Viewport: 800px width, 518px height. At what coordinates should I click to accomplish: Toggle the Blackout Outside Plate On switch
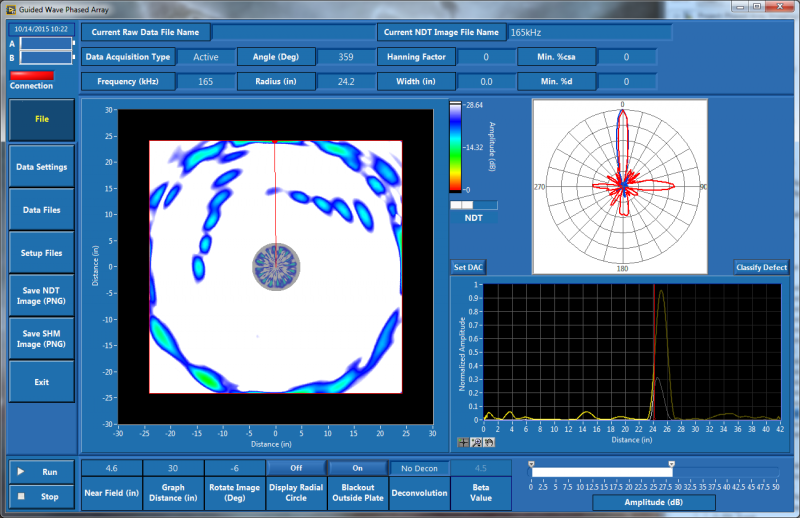[358, 468]
